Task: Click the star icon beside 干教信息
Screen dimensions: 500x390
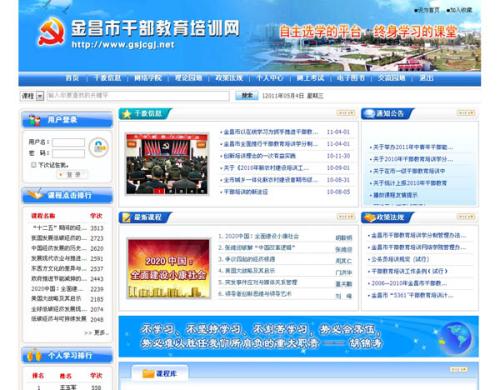Action: point(127,114)
